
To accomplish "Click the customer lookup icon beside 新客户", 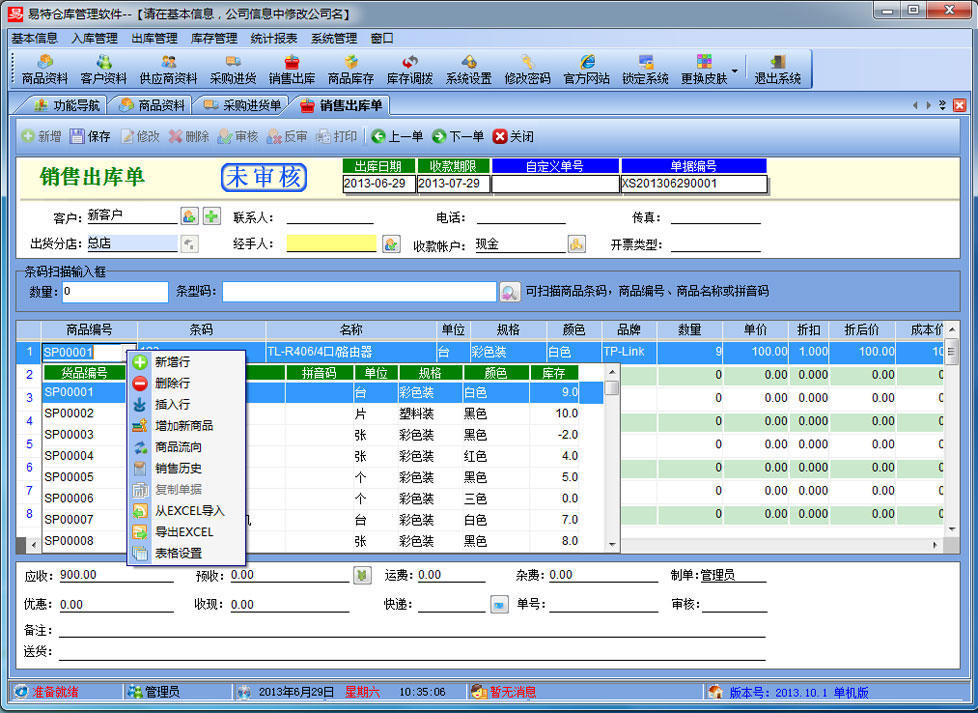I will [189, 216].
